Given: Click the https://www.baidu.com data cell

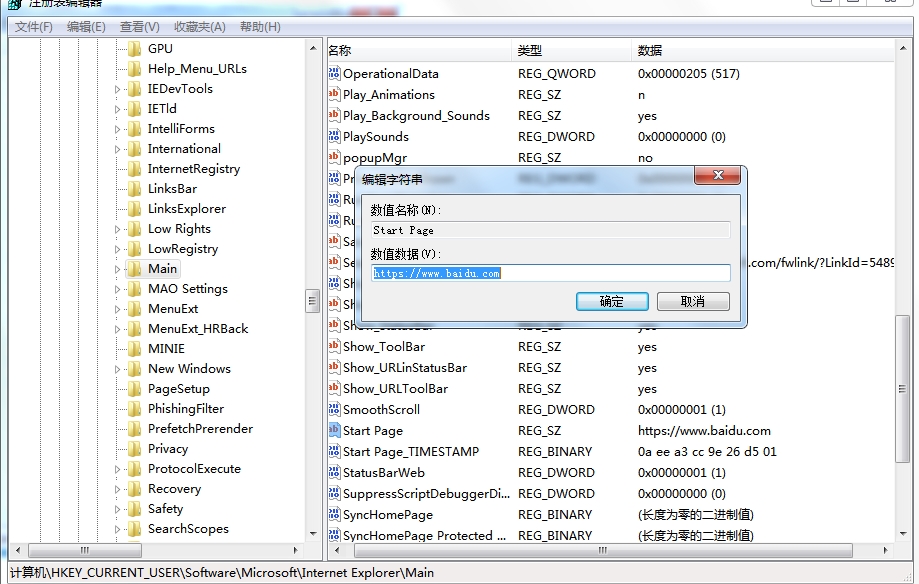Looking at the screenshot, I should pyautogui.click(x=704, y=430).
